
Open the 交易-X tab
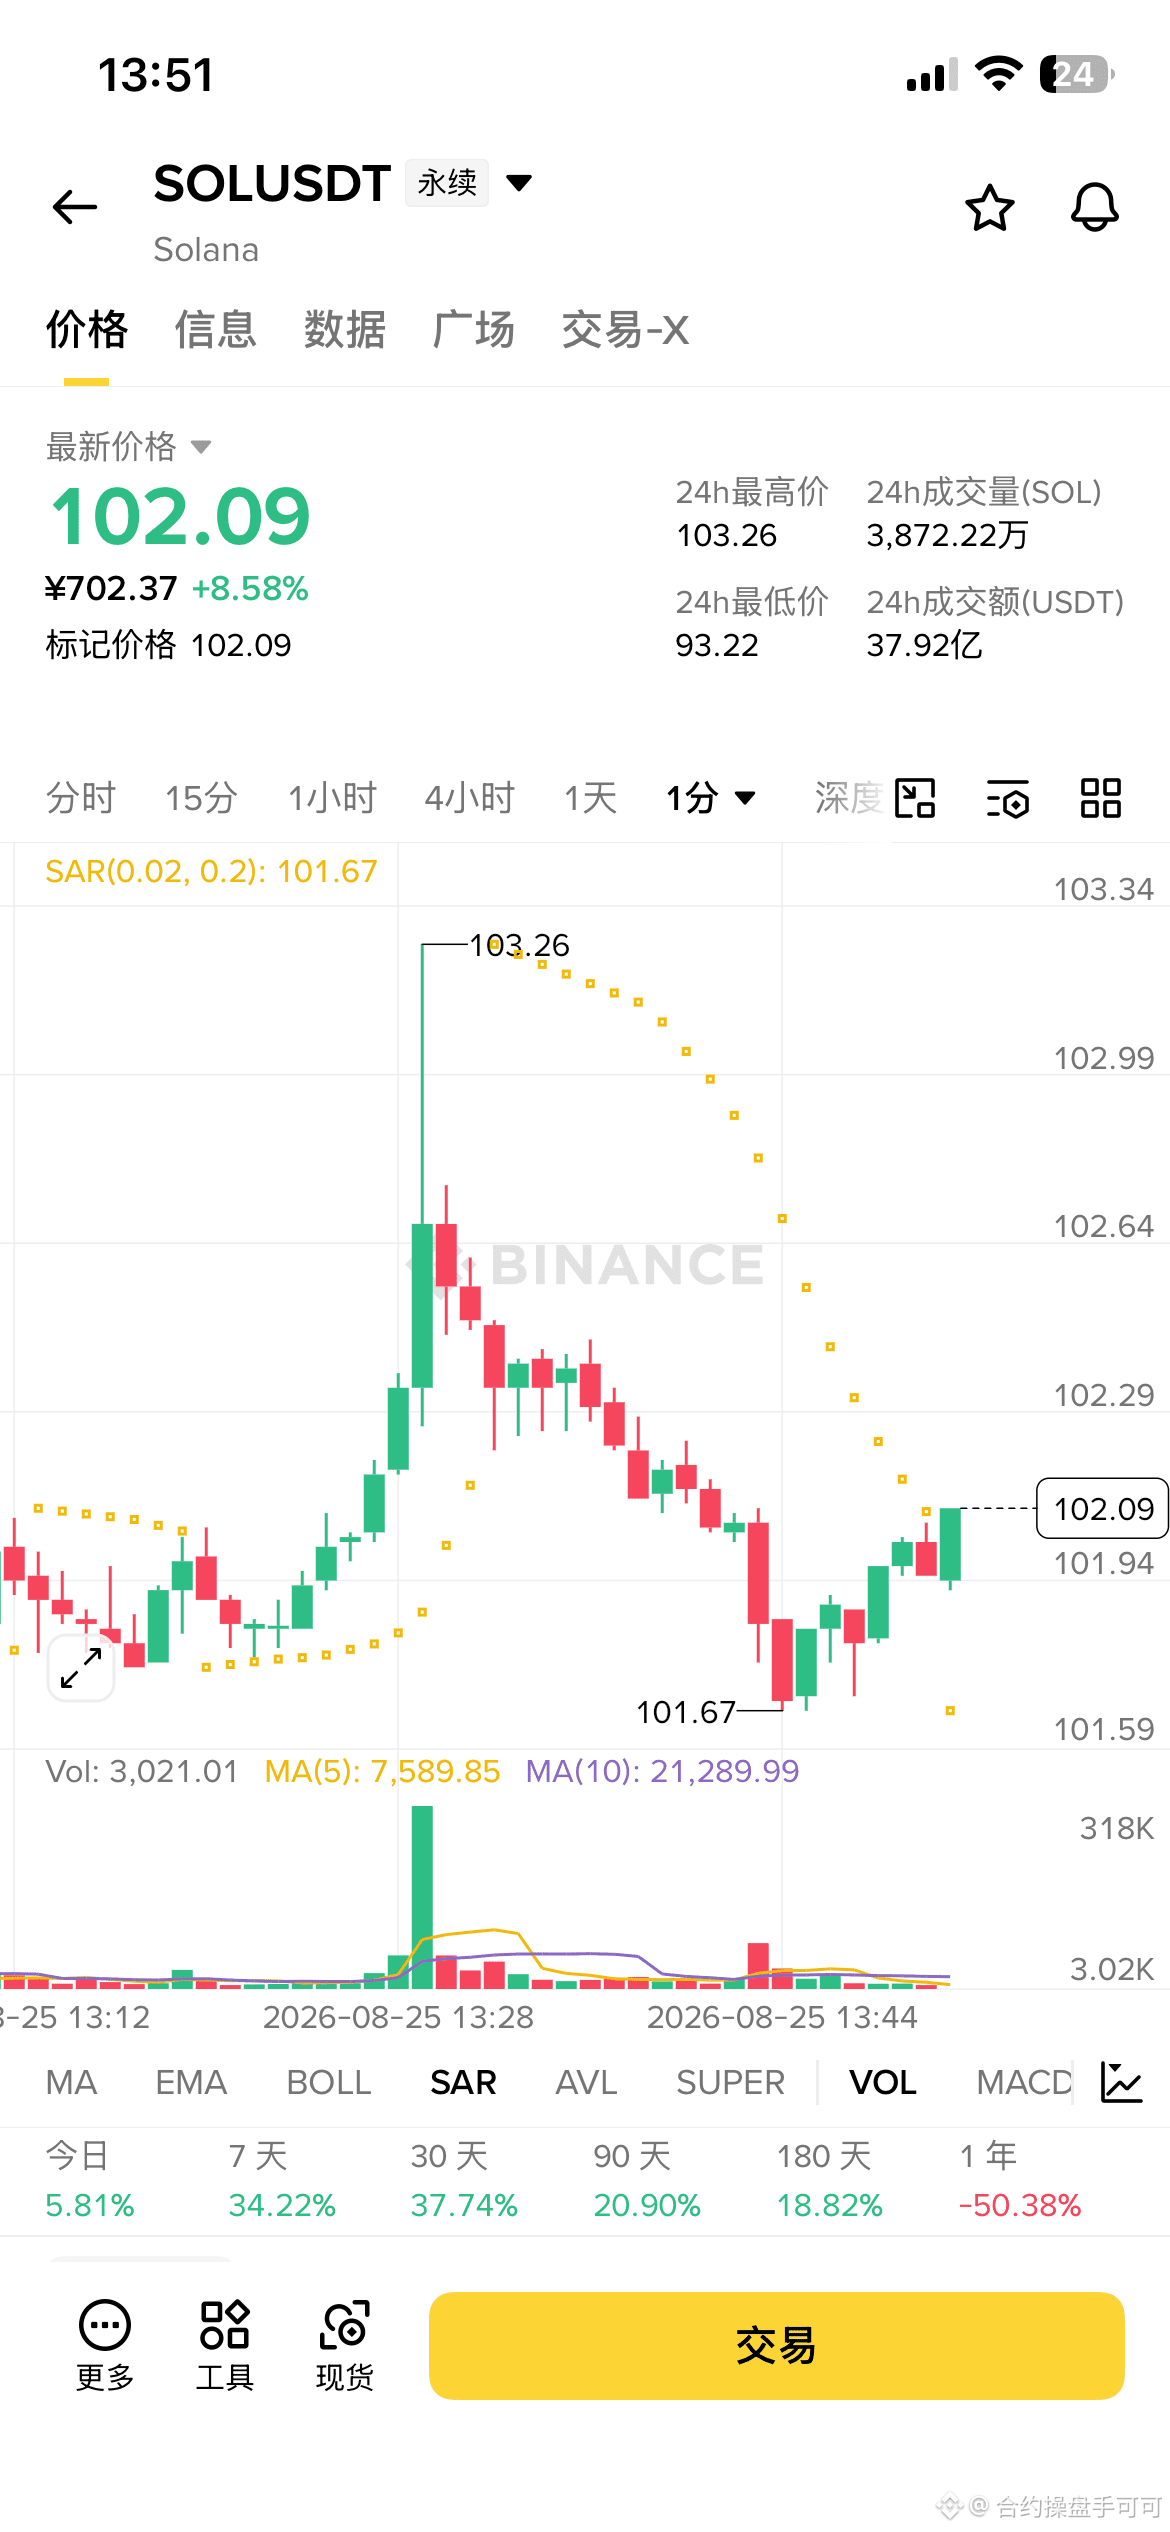pyautogui.click(x=625, y=329)
